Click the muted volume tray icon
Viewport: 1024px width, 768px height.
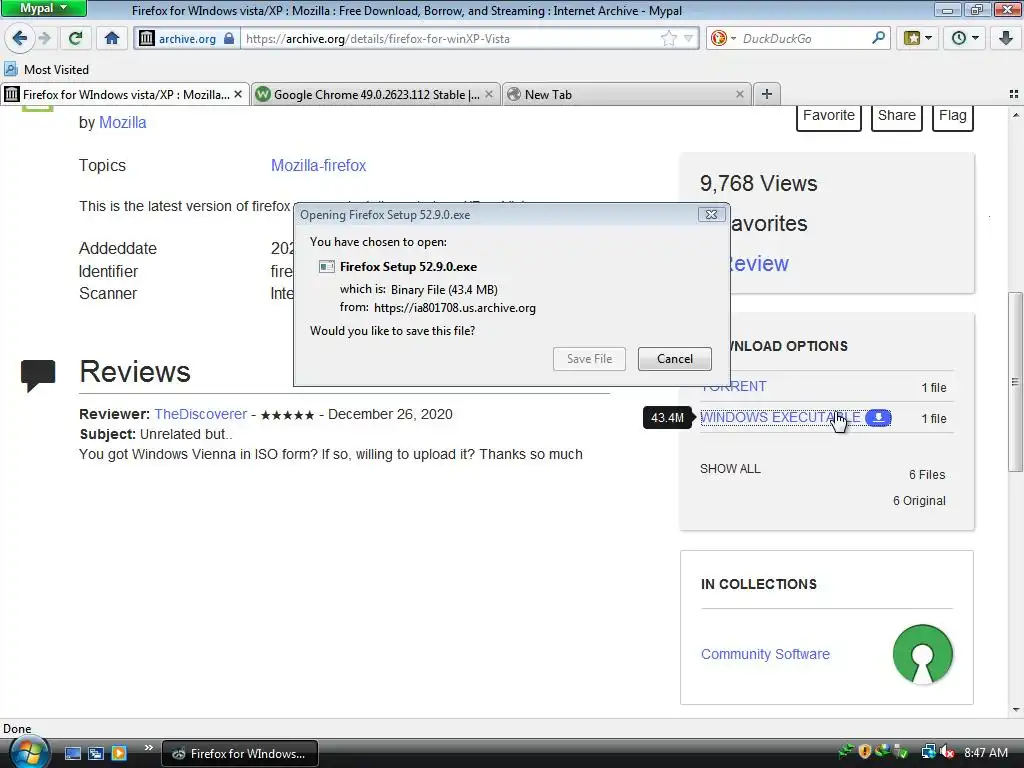(948, 752)
